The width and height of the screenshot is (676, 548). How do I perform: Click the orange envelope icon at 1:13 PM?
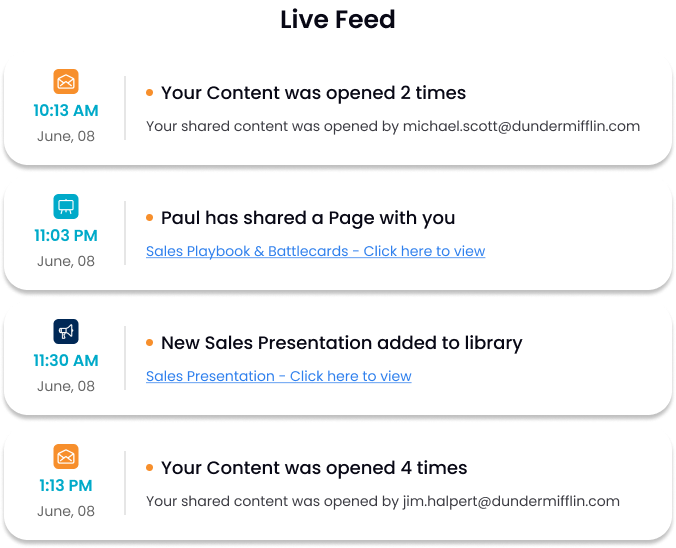[66, 456]
